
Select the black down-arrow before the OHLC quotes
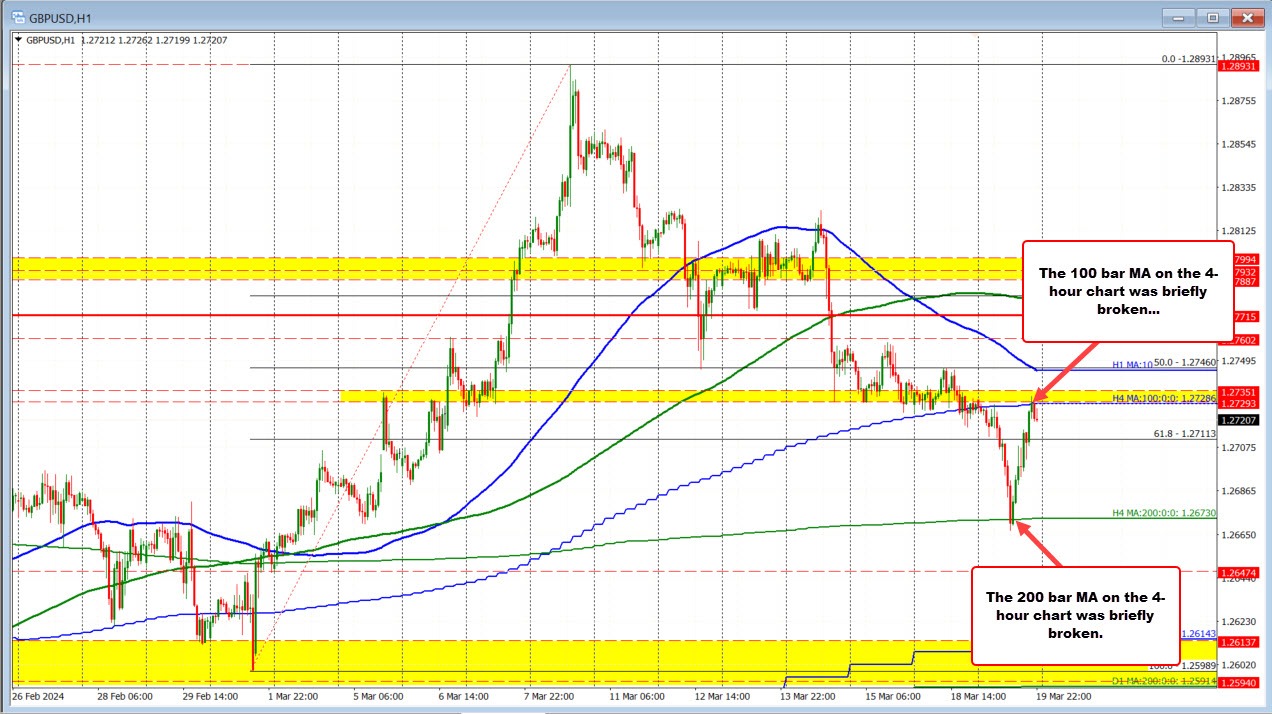click(x=20, y=41)
